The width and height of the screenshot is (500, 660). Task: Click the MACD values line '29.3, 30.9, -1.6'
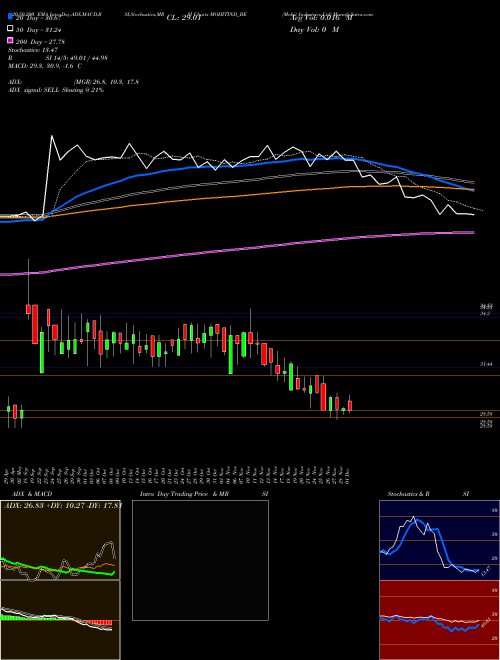(x=45, y=66)
